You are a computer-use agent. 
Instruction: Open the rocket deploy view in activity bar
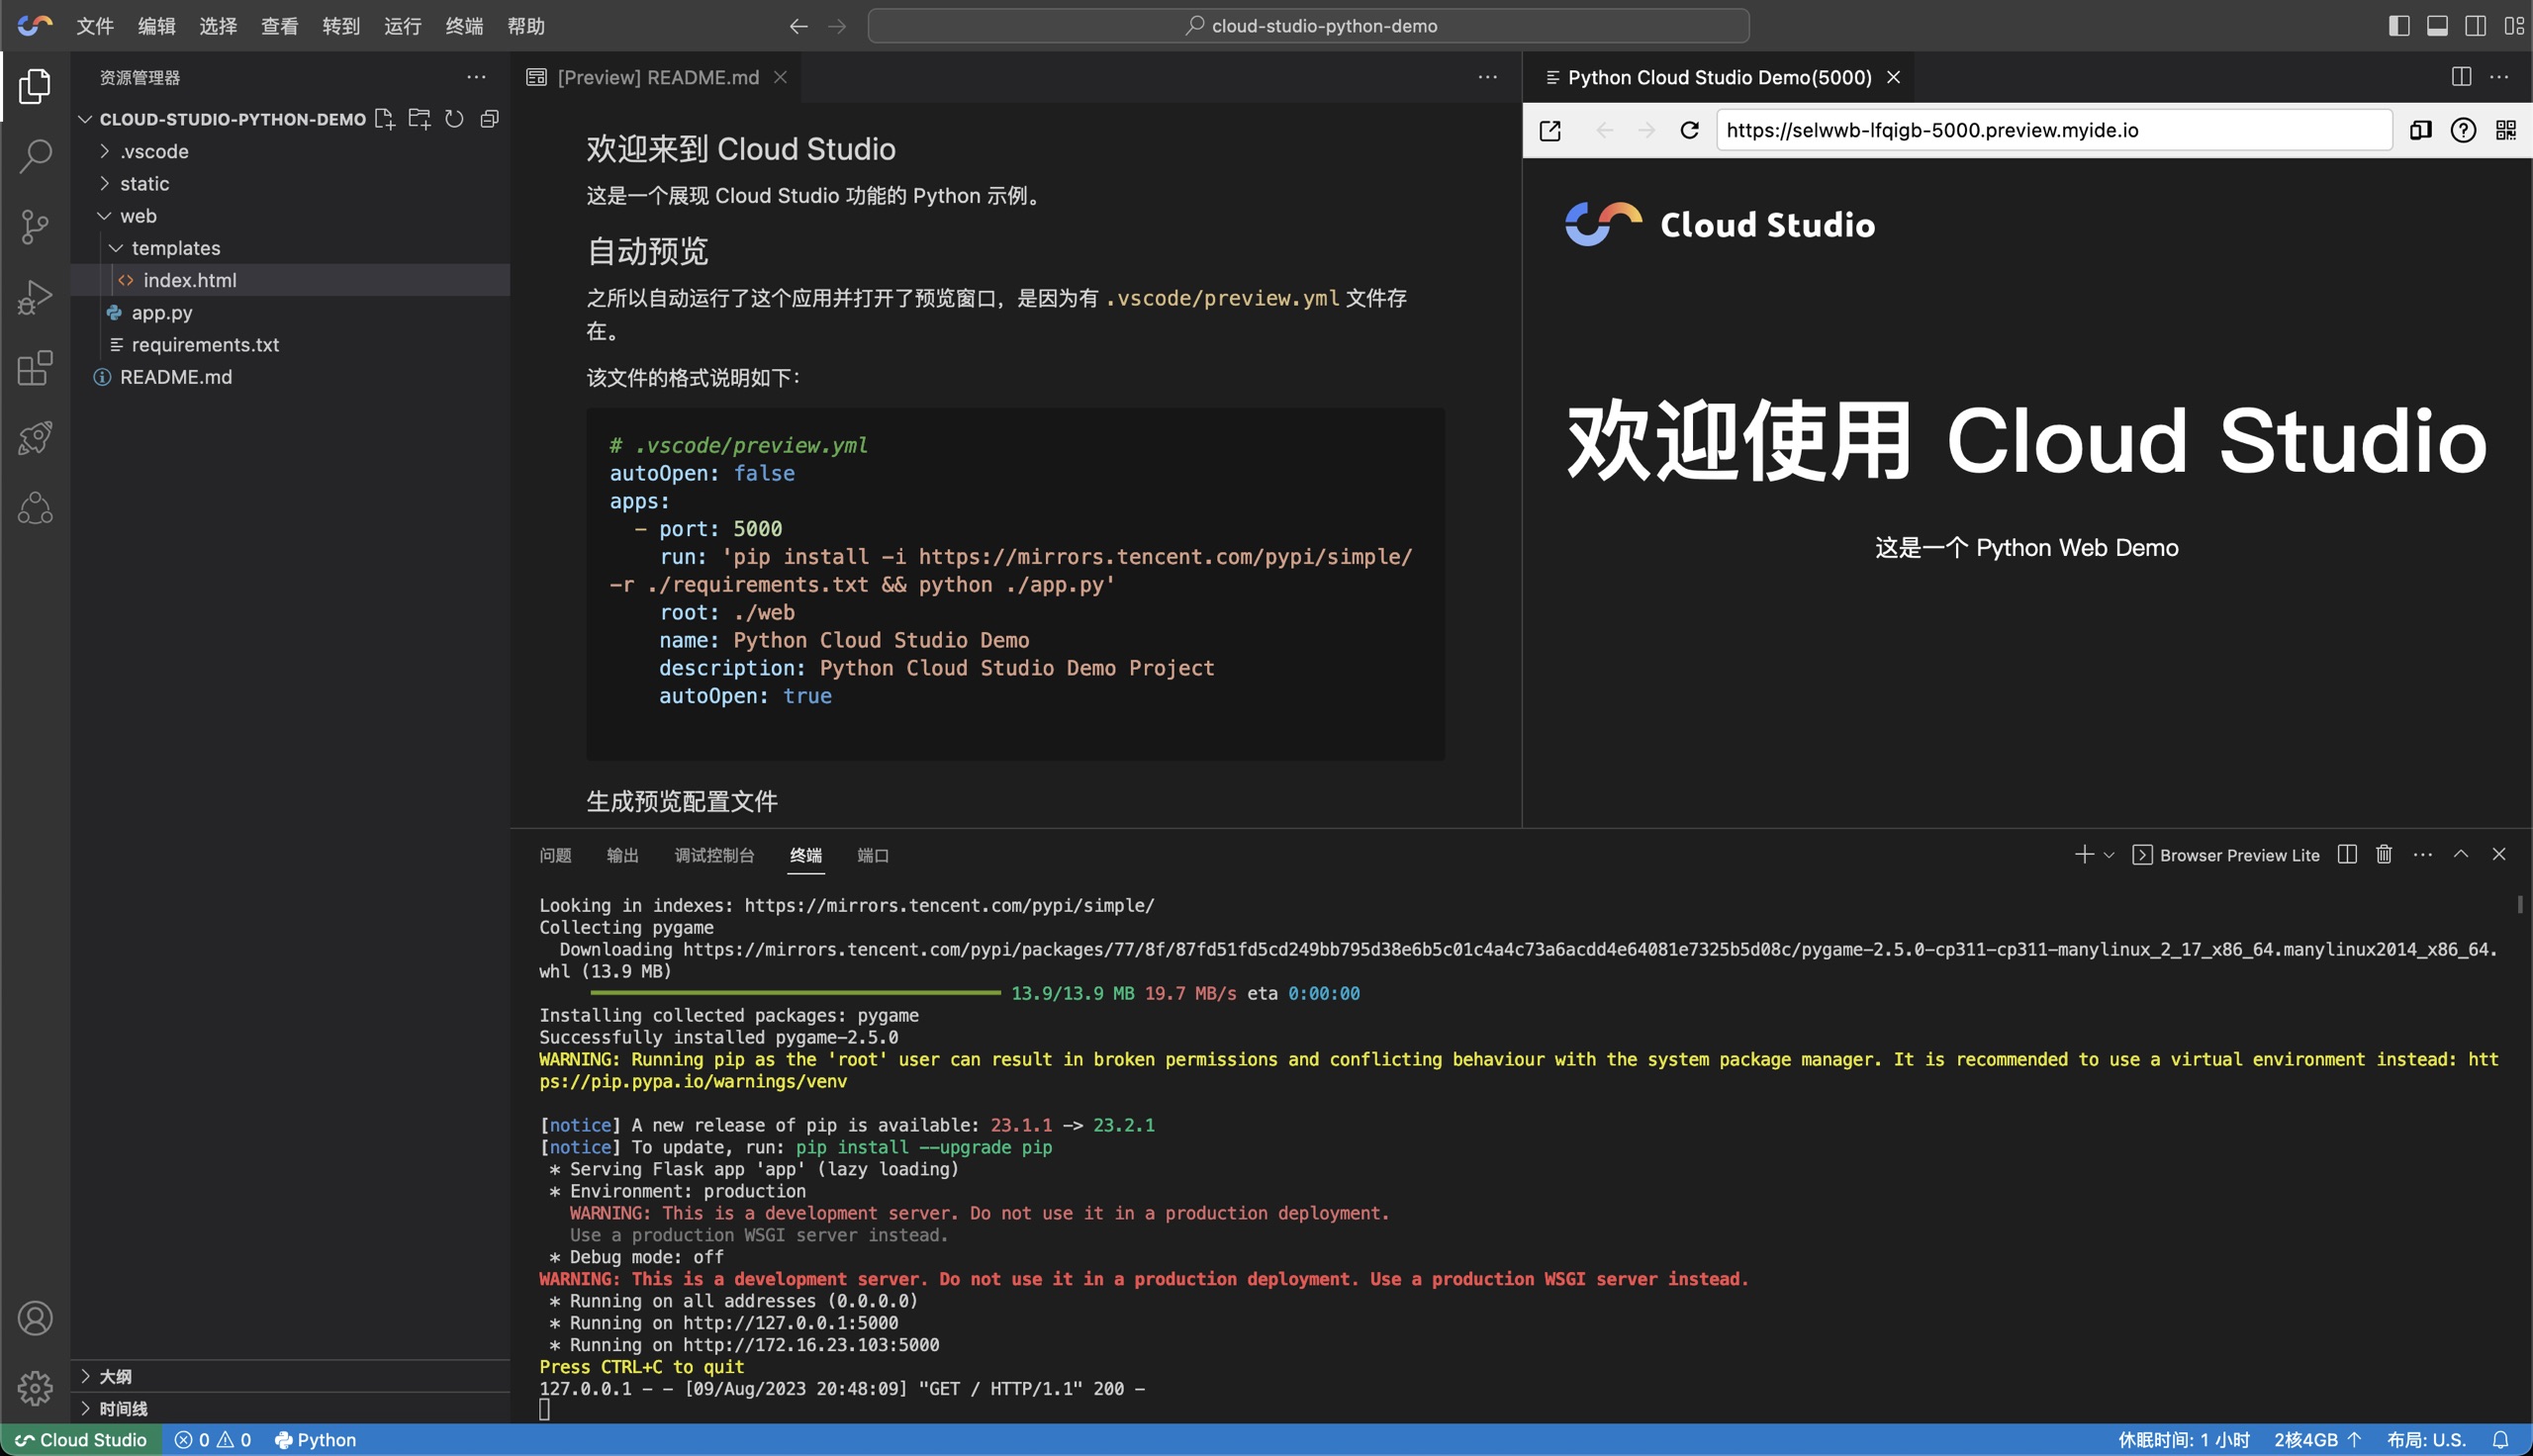coord(35,437)
